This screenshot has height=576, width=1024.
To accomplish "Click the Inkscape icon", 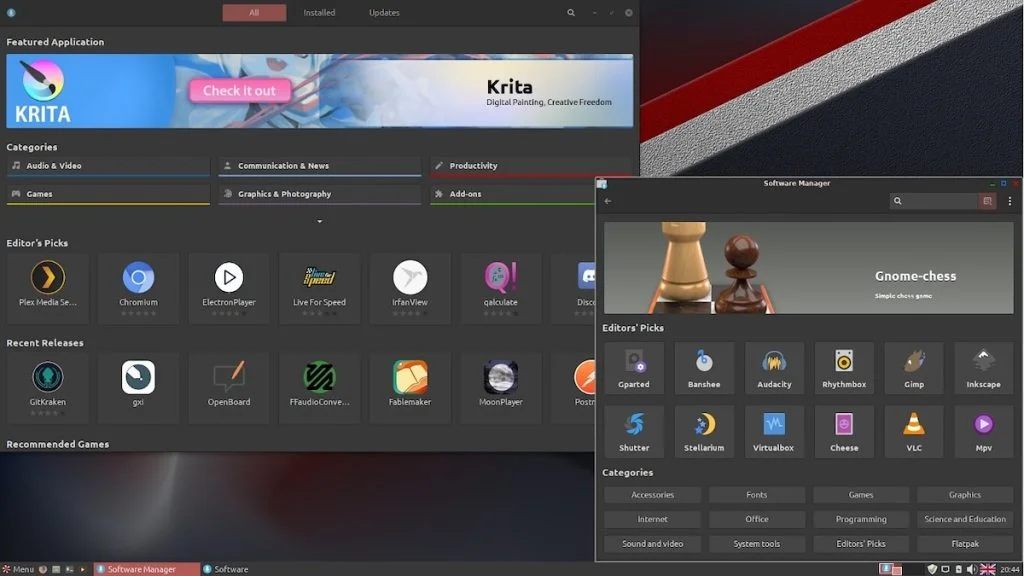I will tap(984, 367).
